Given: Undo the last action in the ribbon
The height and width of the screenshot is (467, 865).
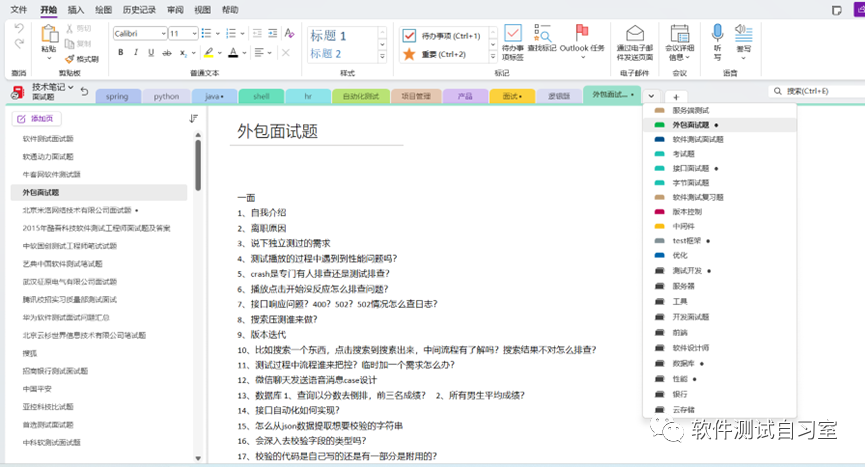Looking at the screenshot, I should point(19,28).
